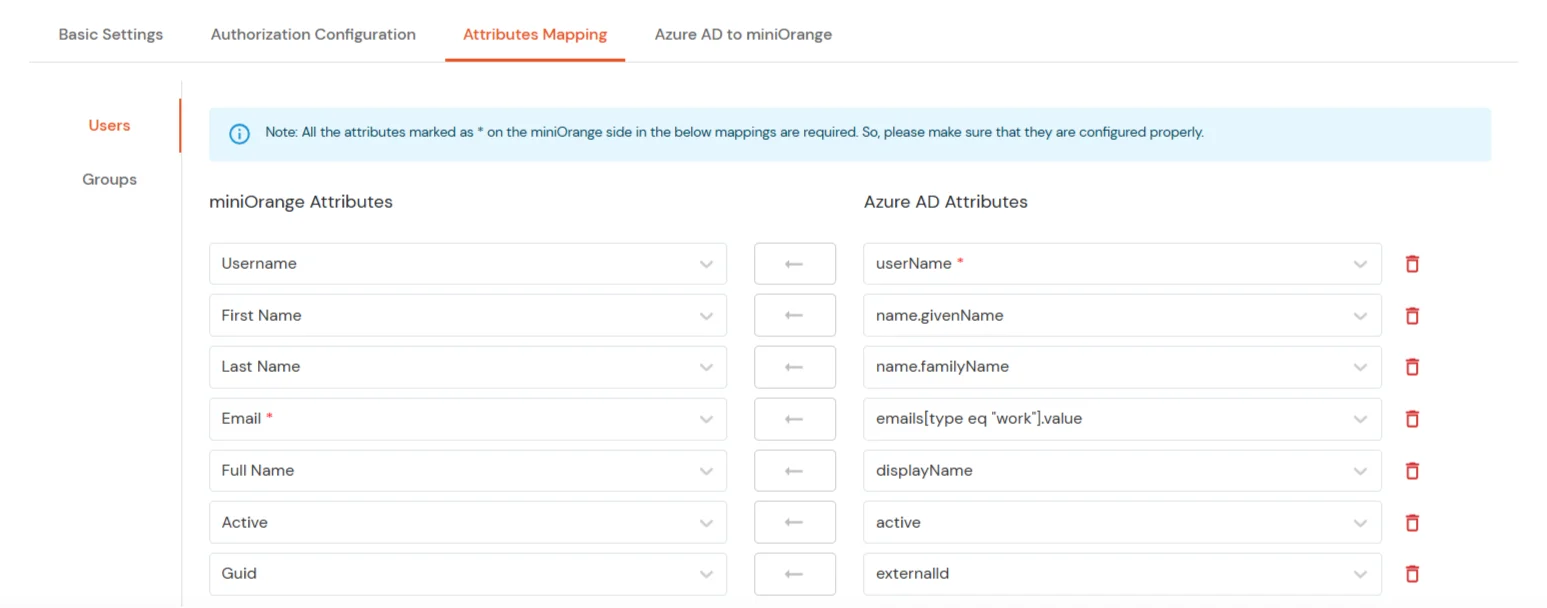Remove the Email attribute mapping
1547x608 pixels.
[1412, 418]
